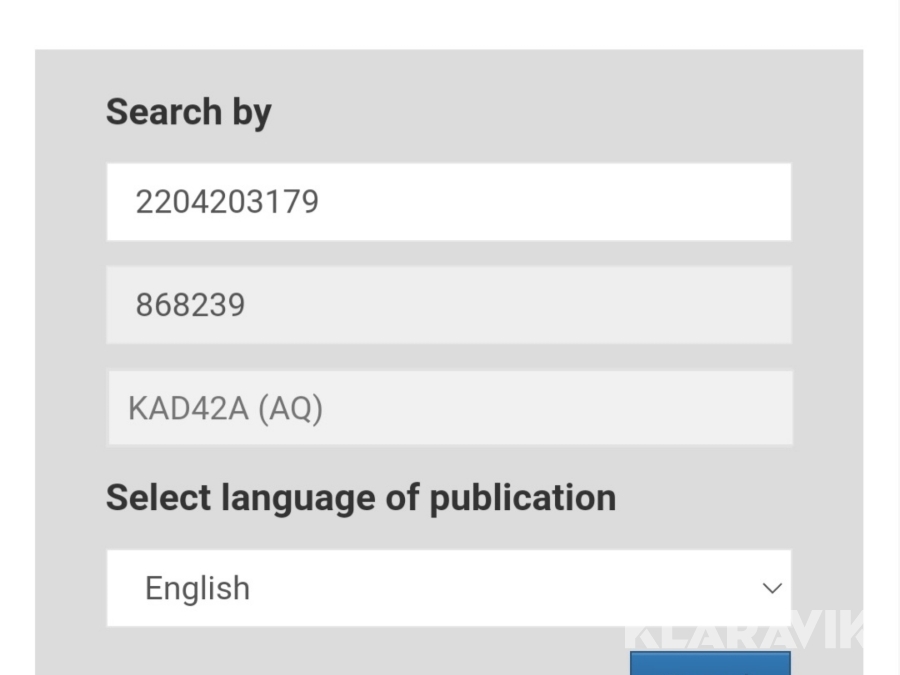Click the number 2204203179 text
The height and width of the screenshot is (675, 900).
click(227, 202)
